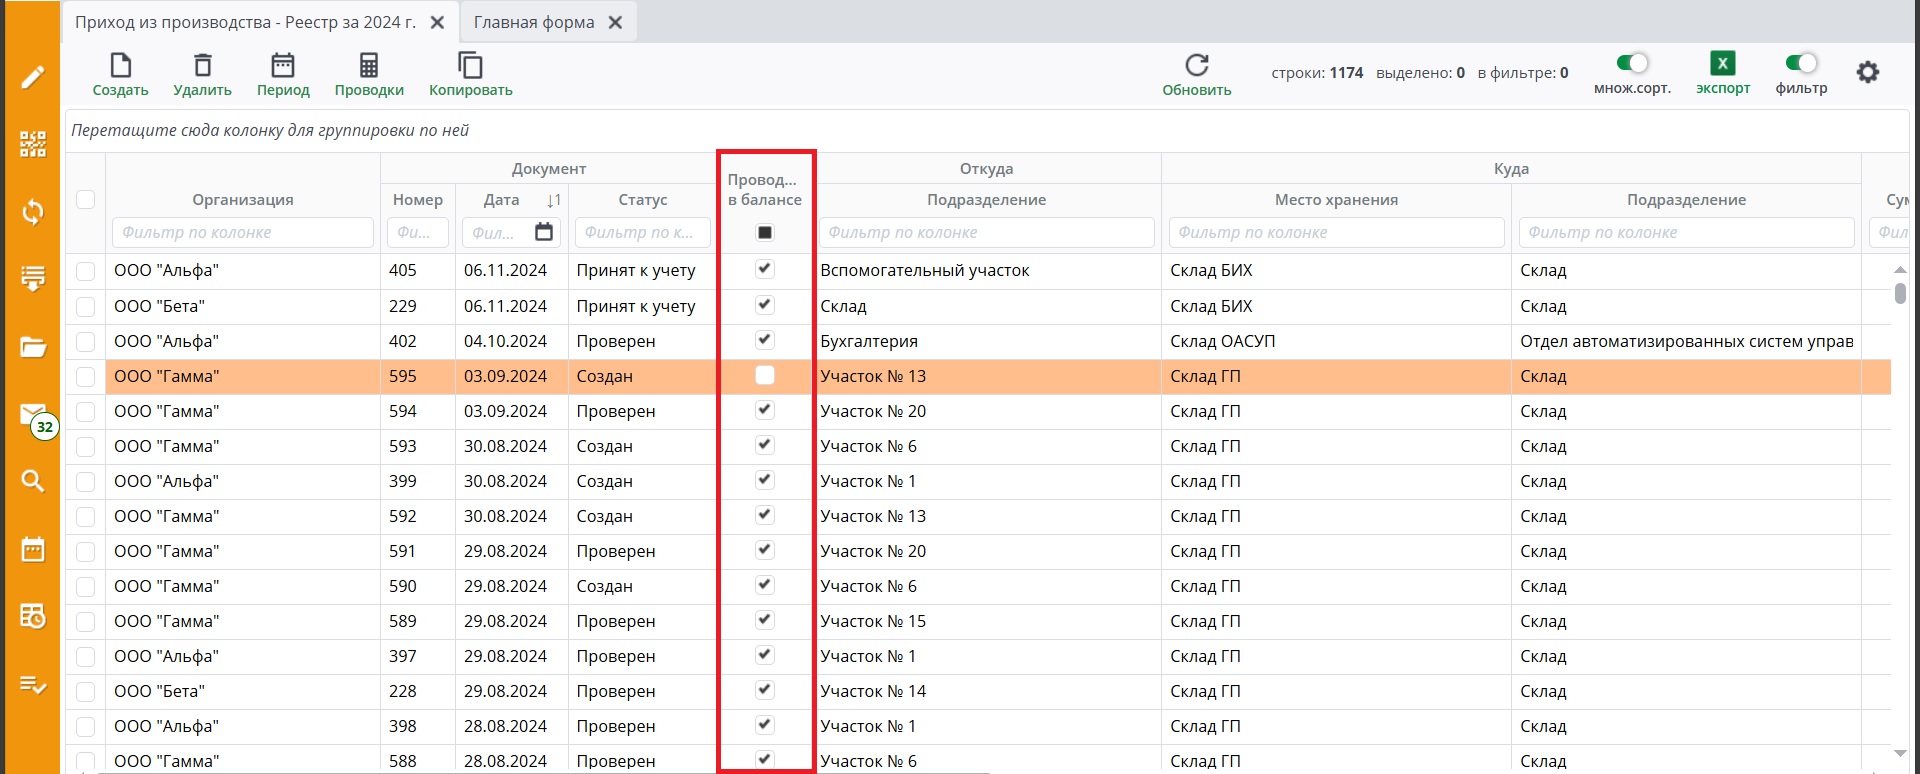Toggle the множ.сорт. switch

[1632, 64]
